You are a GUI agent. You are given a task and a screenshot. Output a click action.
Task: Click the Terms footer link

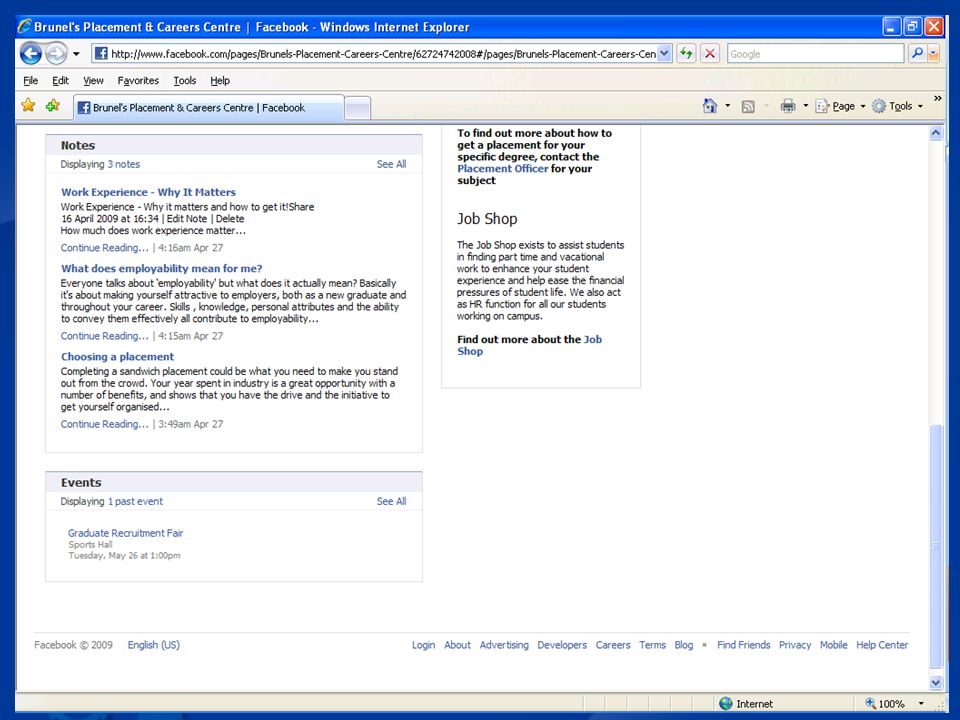(653, 645)
